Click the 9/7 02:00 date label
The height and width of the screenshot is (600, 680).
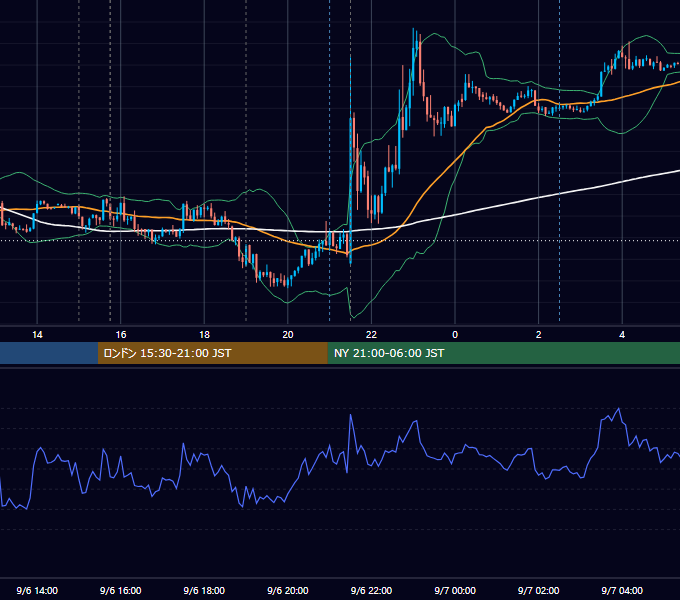(x=539, y=590)
